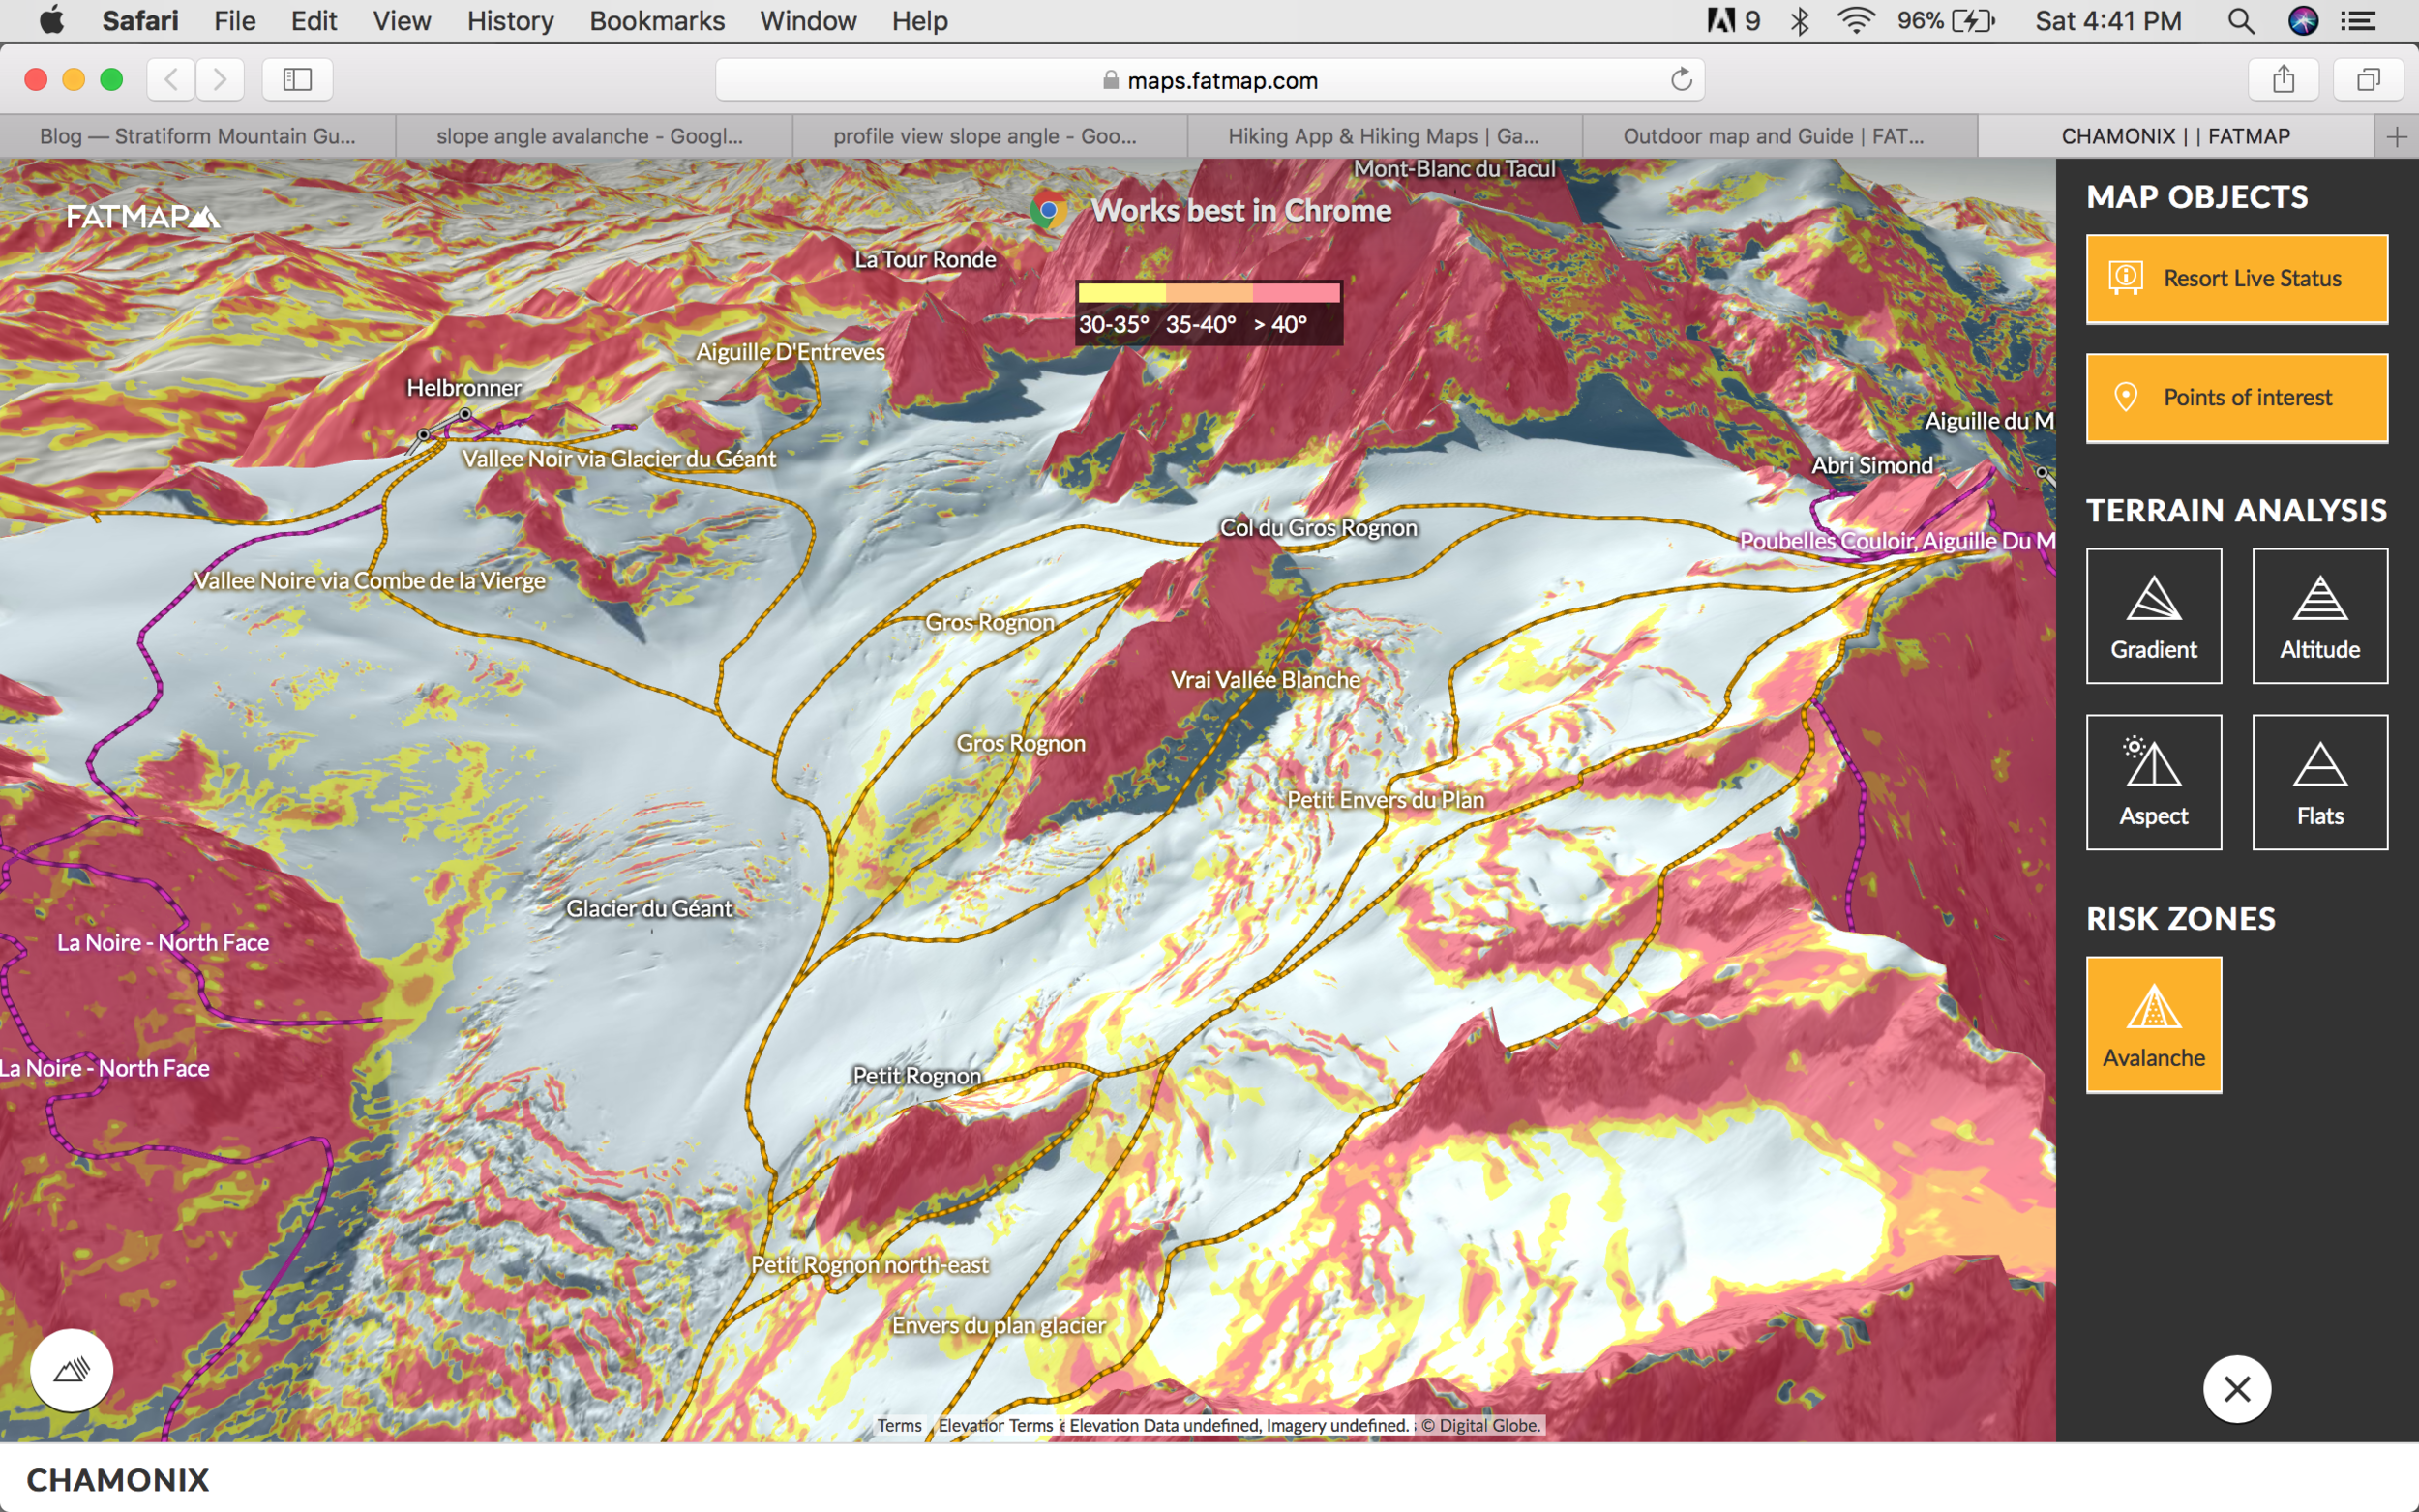Click the pink >40° legend swatch

pos(1295,292)
